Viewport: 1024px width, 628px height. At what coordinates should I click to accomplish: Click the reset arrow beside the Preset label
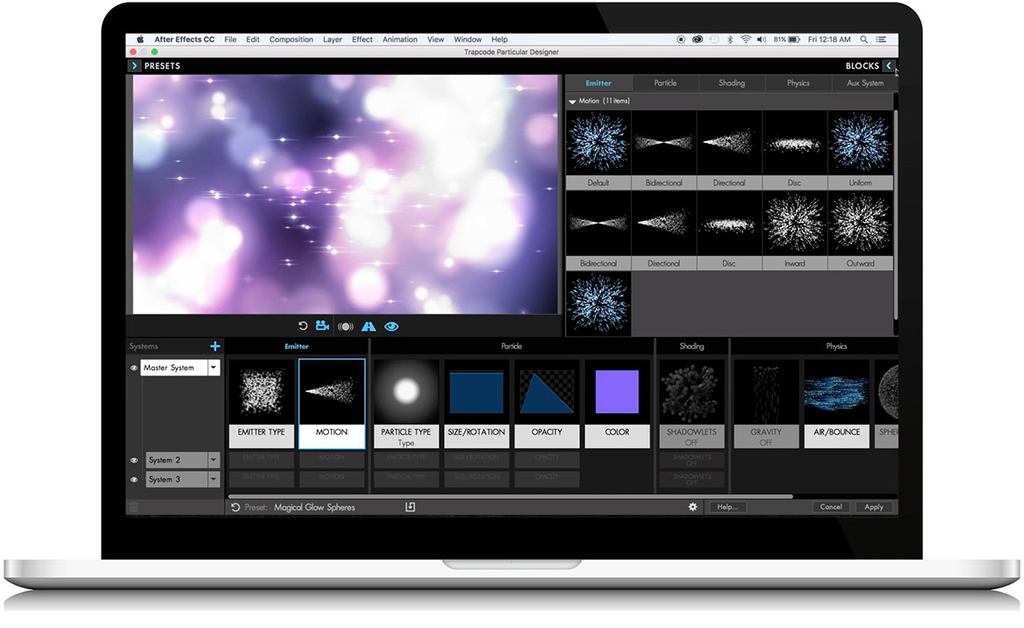(236, 507)
